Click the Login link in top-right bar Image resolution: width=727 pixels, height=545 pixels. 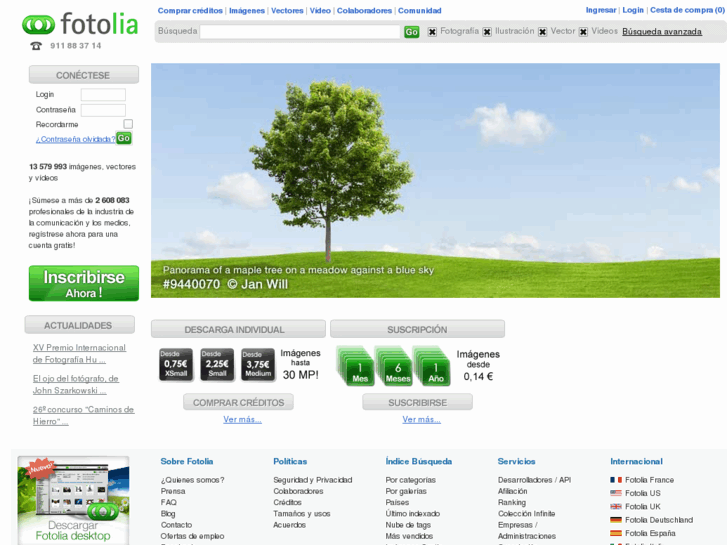click(x=633, y=10)
